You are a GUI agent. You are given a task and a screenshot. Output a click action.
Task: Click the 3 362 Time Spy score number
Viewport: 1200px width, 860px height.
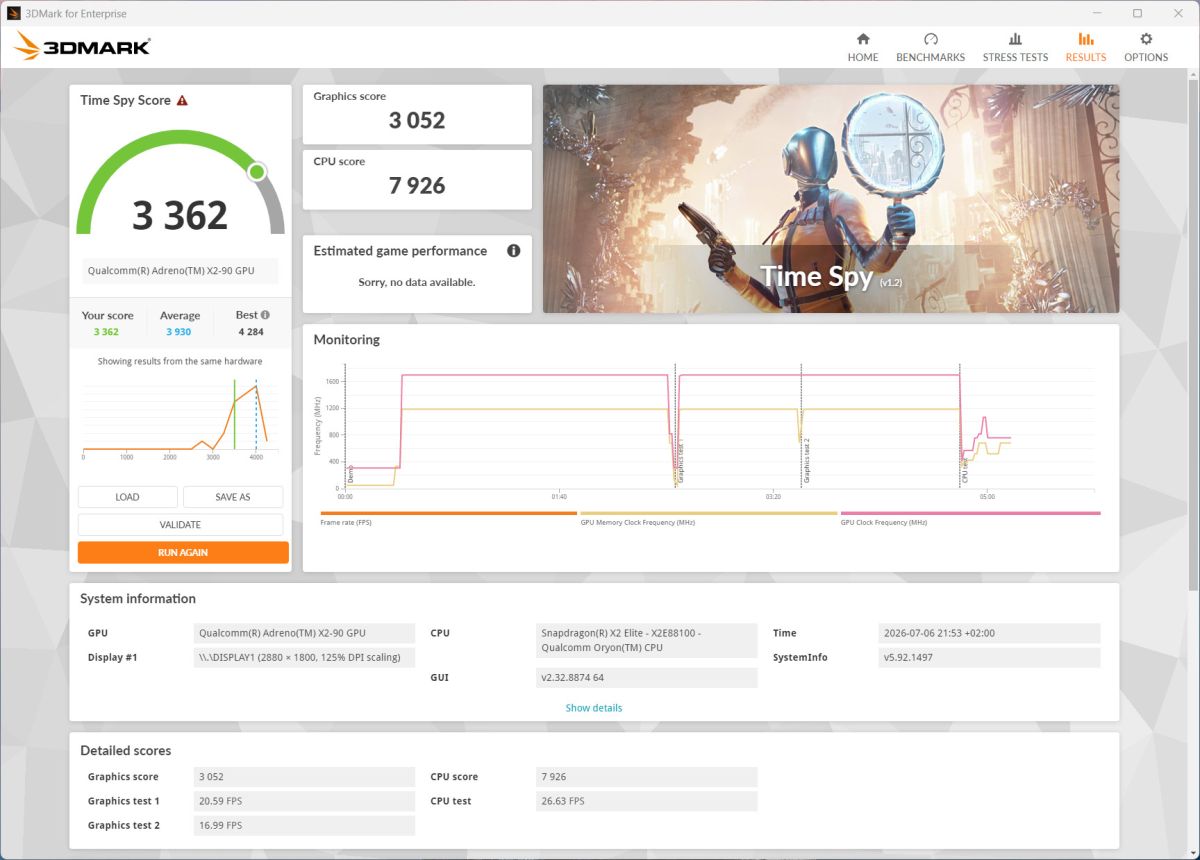point(180,215)
